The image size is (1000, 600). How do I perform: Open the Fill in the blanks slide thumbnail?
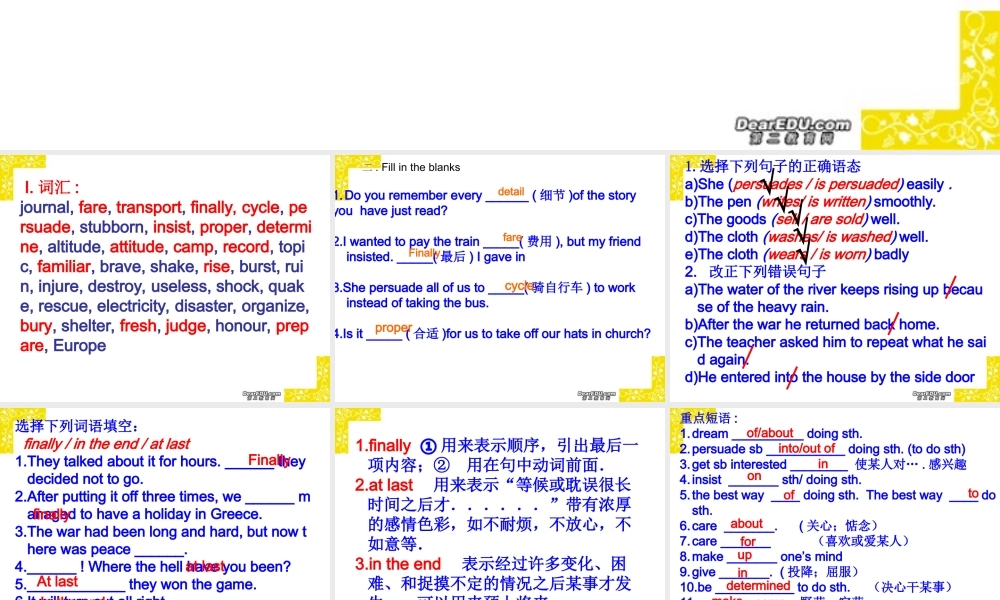[x=499, y=278]
